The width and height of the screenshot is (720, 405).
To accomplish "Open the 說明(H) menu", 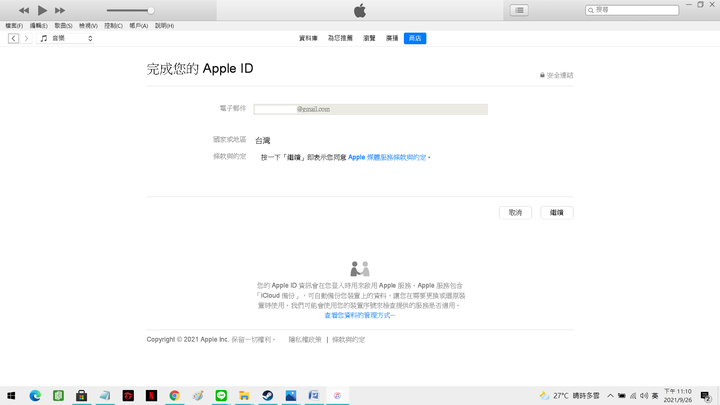I will [164, 26].
